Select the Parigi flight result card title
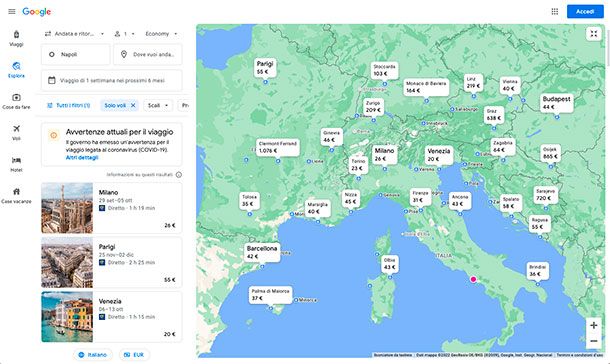 point(107,247)
